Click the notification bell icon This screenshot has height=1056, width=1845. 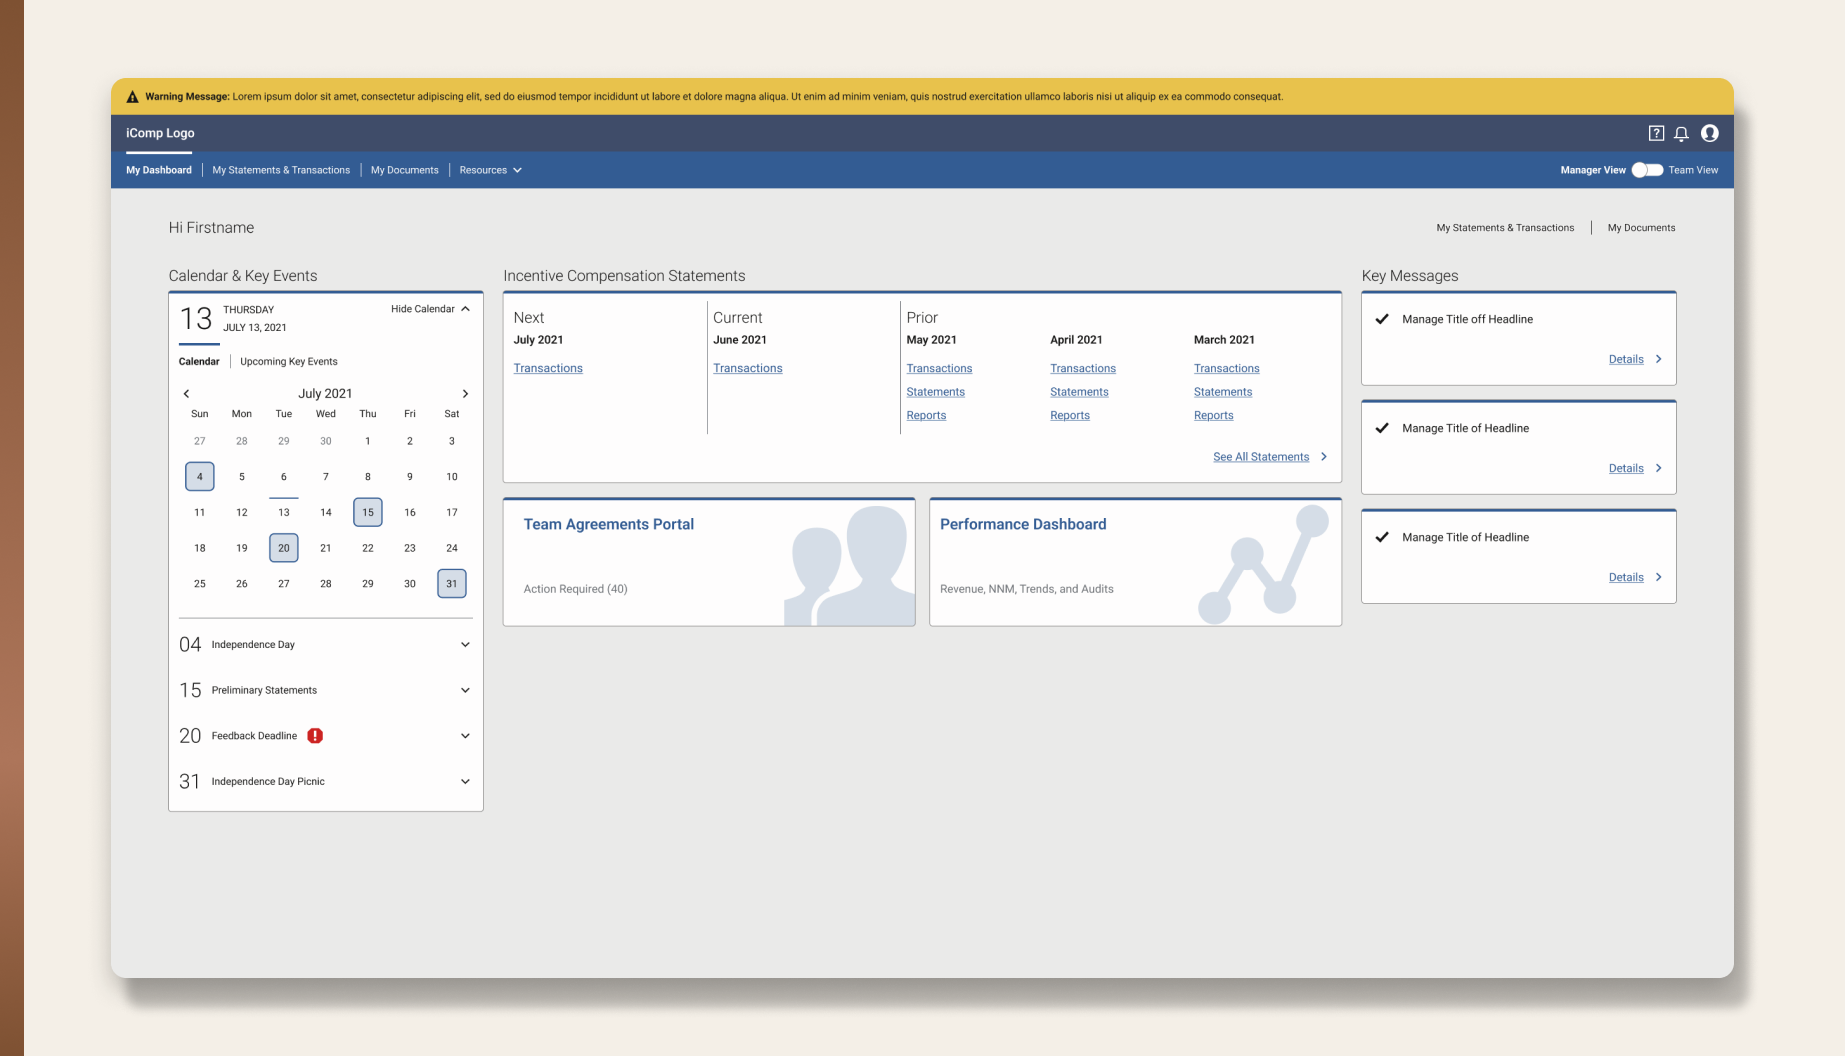point(1681,133)
